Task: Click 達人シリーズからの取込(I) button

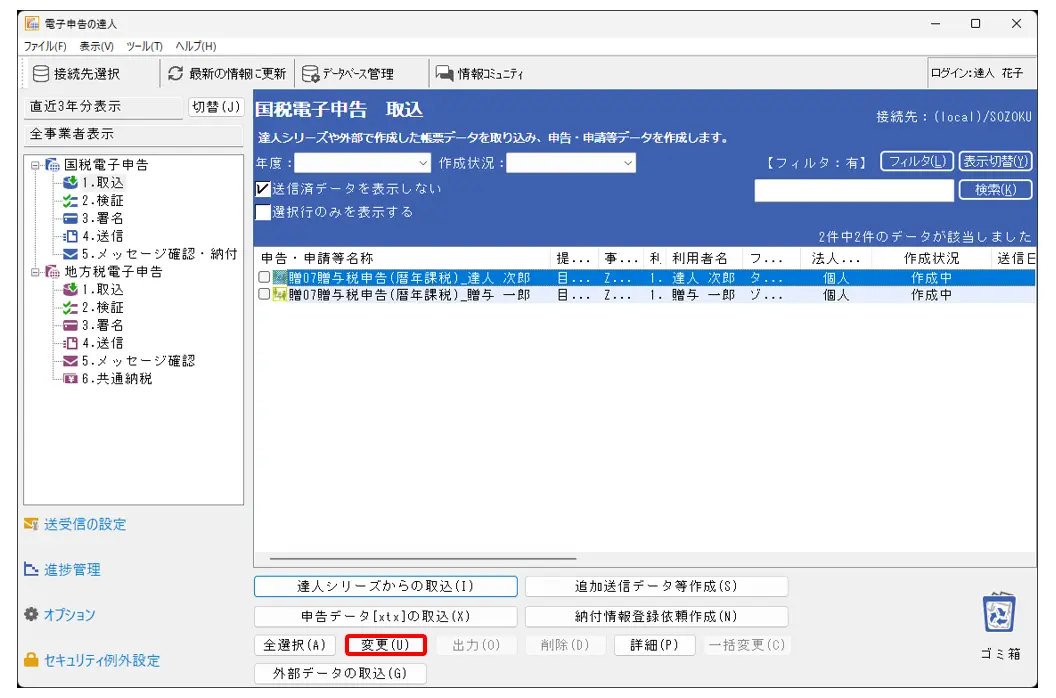Action: pyautogui.click(x=385, y=586)
